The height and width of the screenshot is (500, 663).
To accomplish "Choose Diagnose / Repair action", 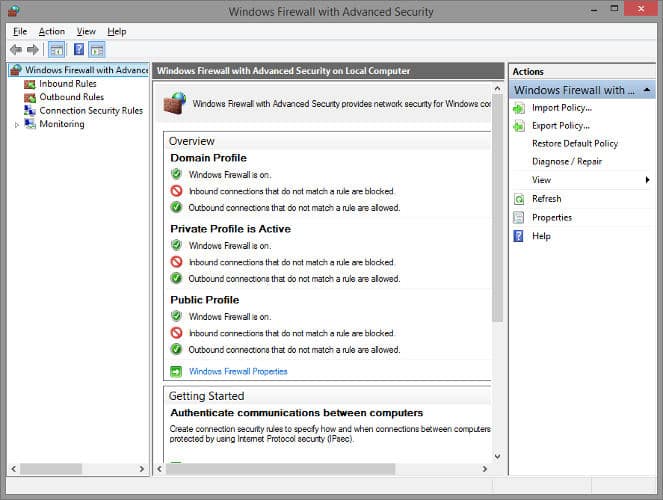I will (x=567, y=161).
